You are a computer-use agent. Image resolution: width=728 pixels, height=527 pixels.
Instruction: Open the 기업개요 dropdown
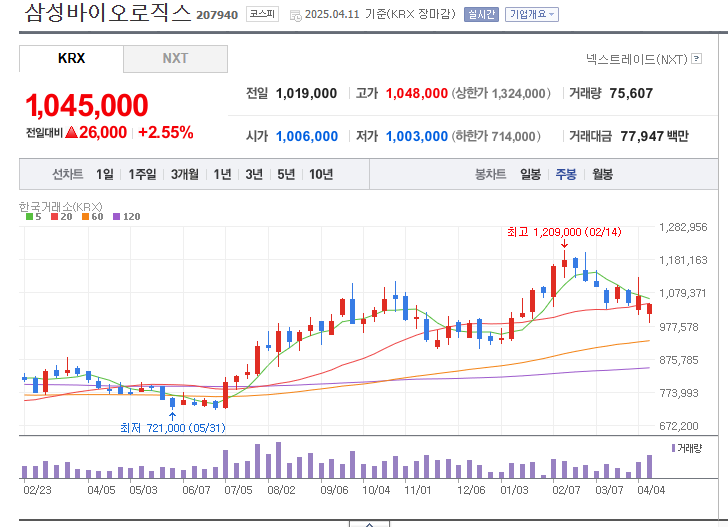(x=532, y=14)
